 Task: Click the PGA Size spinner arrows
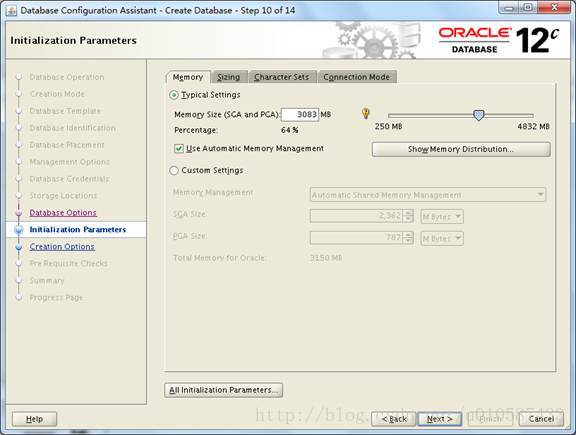408,238
